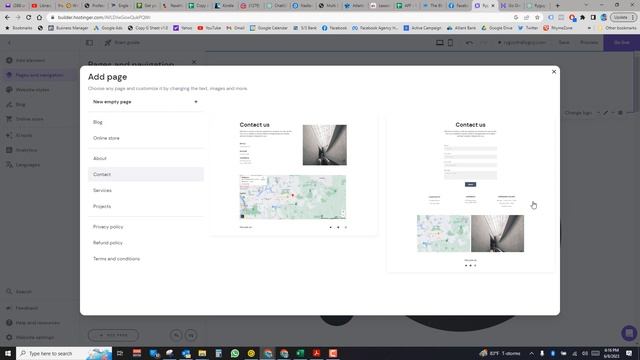Screen dimensions: 640x360
Task: Reload the browser page
Action: pos(29,18)
